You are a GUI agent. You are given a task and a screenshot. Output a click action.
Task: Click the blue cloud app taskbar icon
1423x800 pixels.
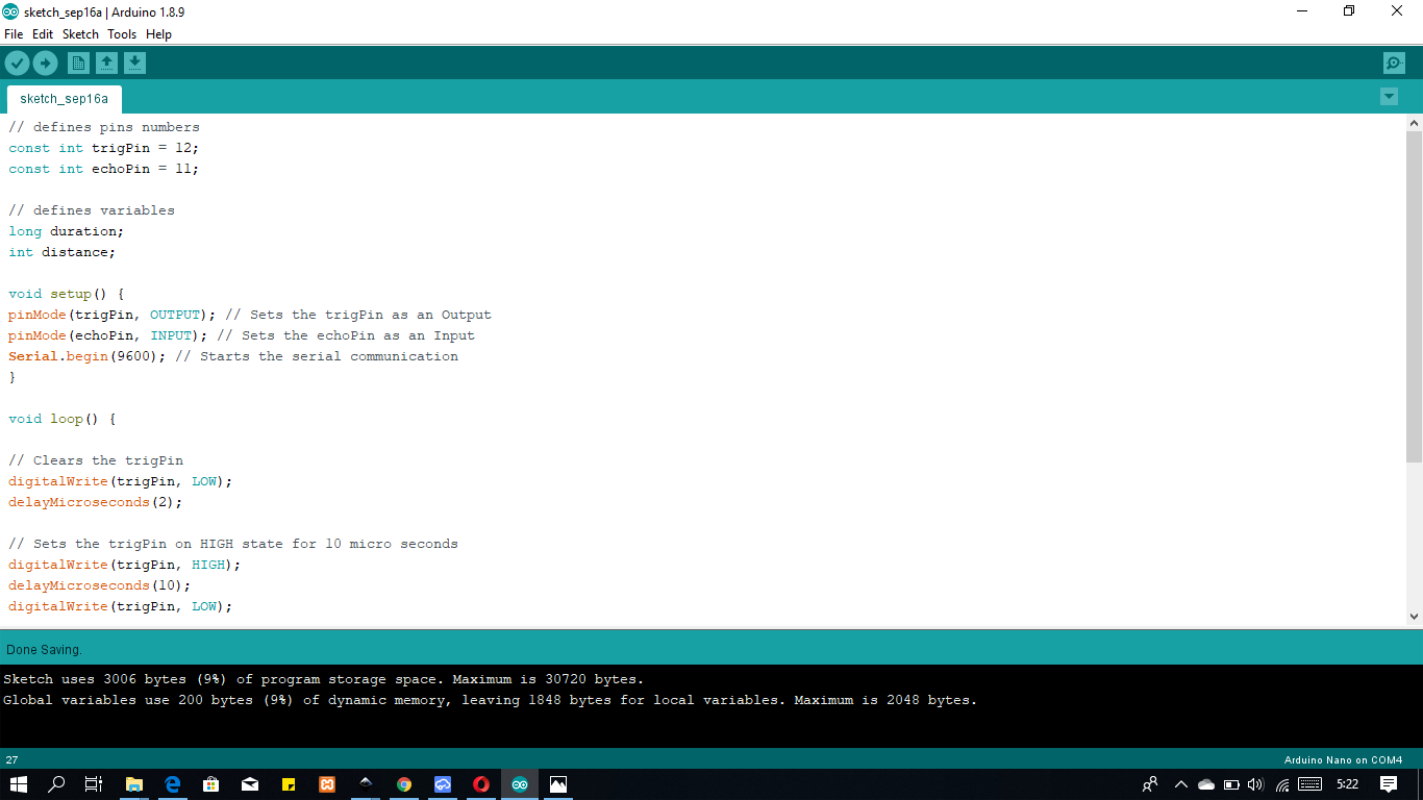pos(443,785)
